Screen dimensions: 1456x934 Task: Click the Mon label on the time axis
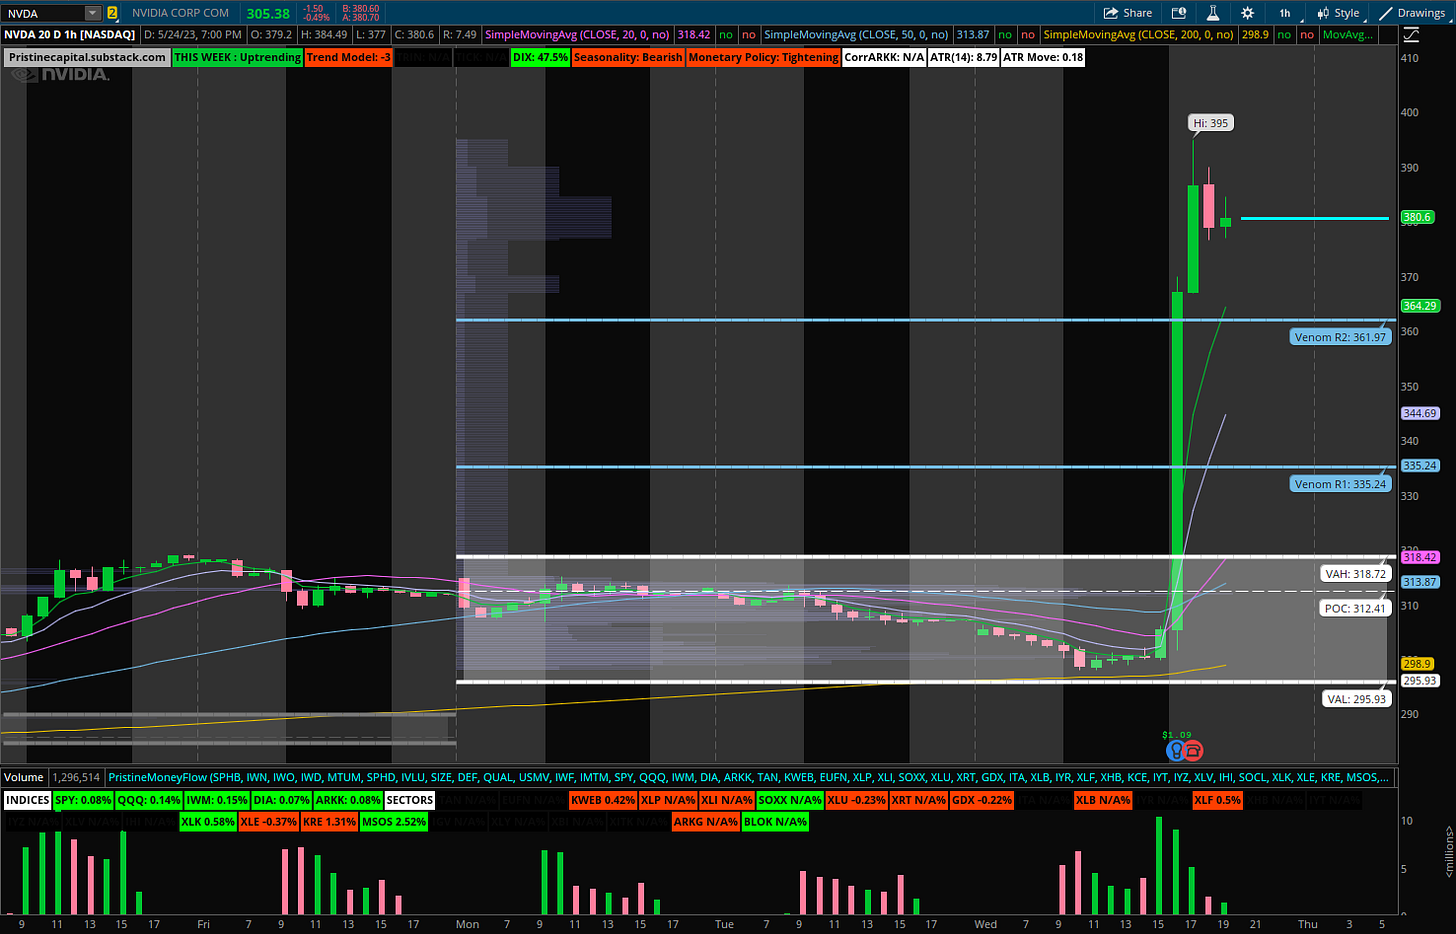[x=467, y=924]
